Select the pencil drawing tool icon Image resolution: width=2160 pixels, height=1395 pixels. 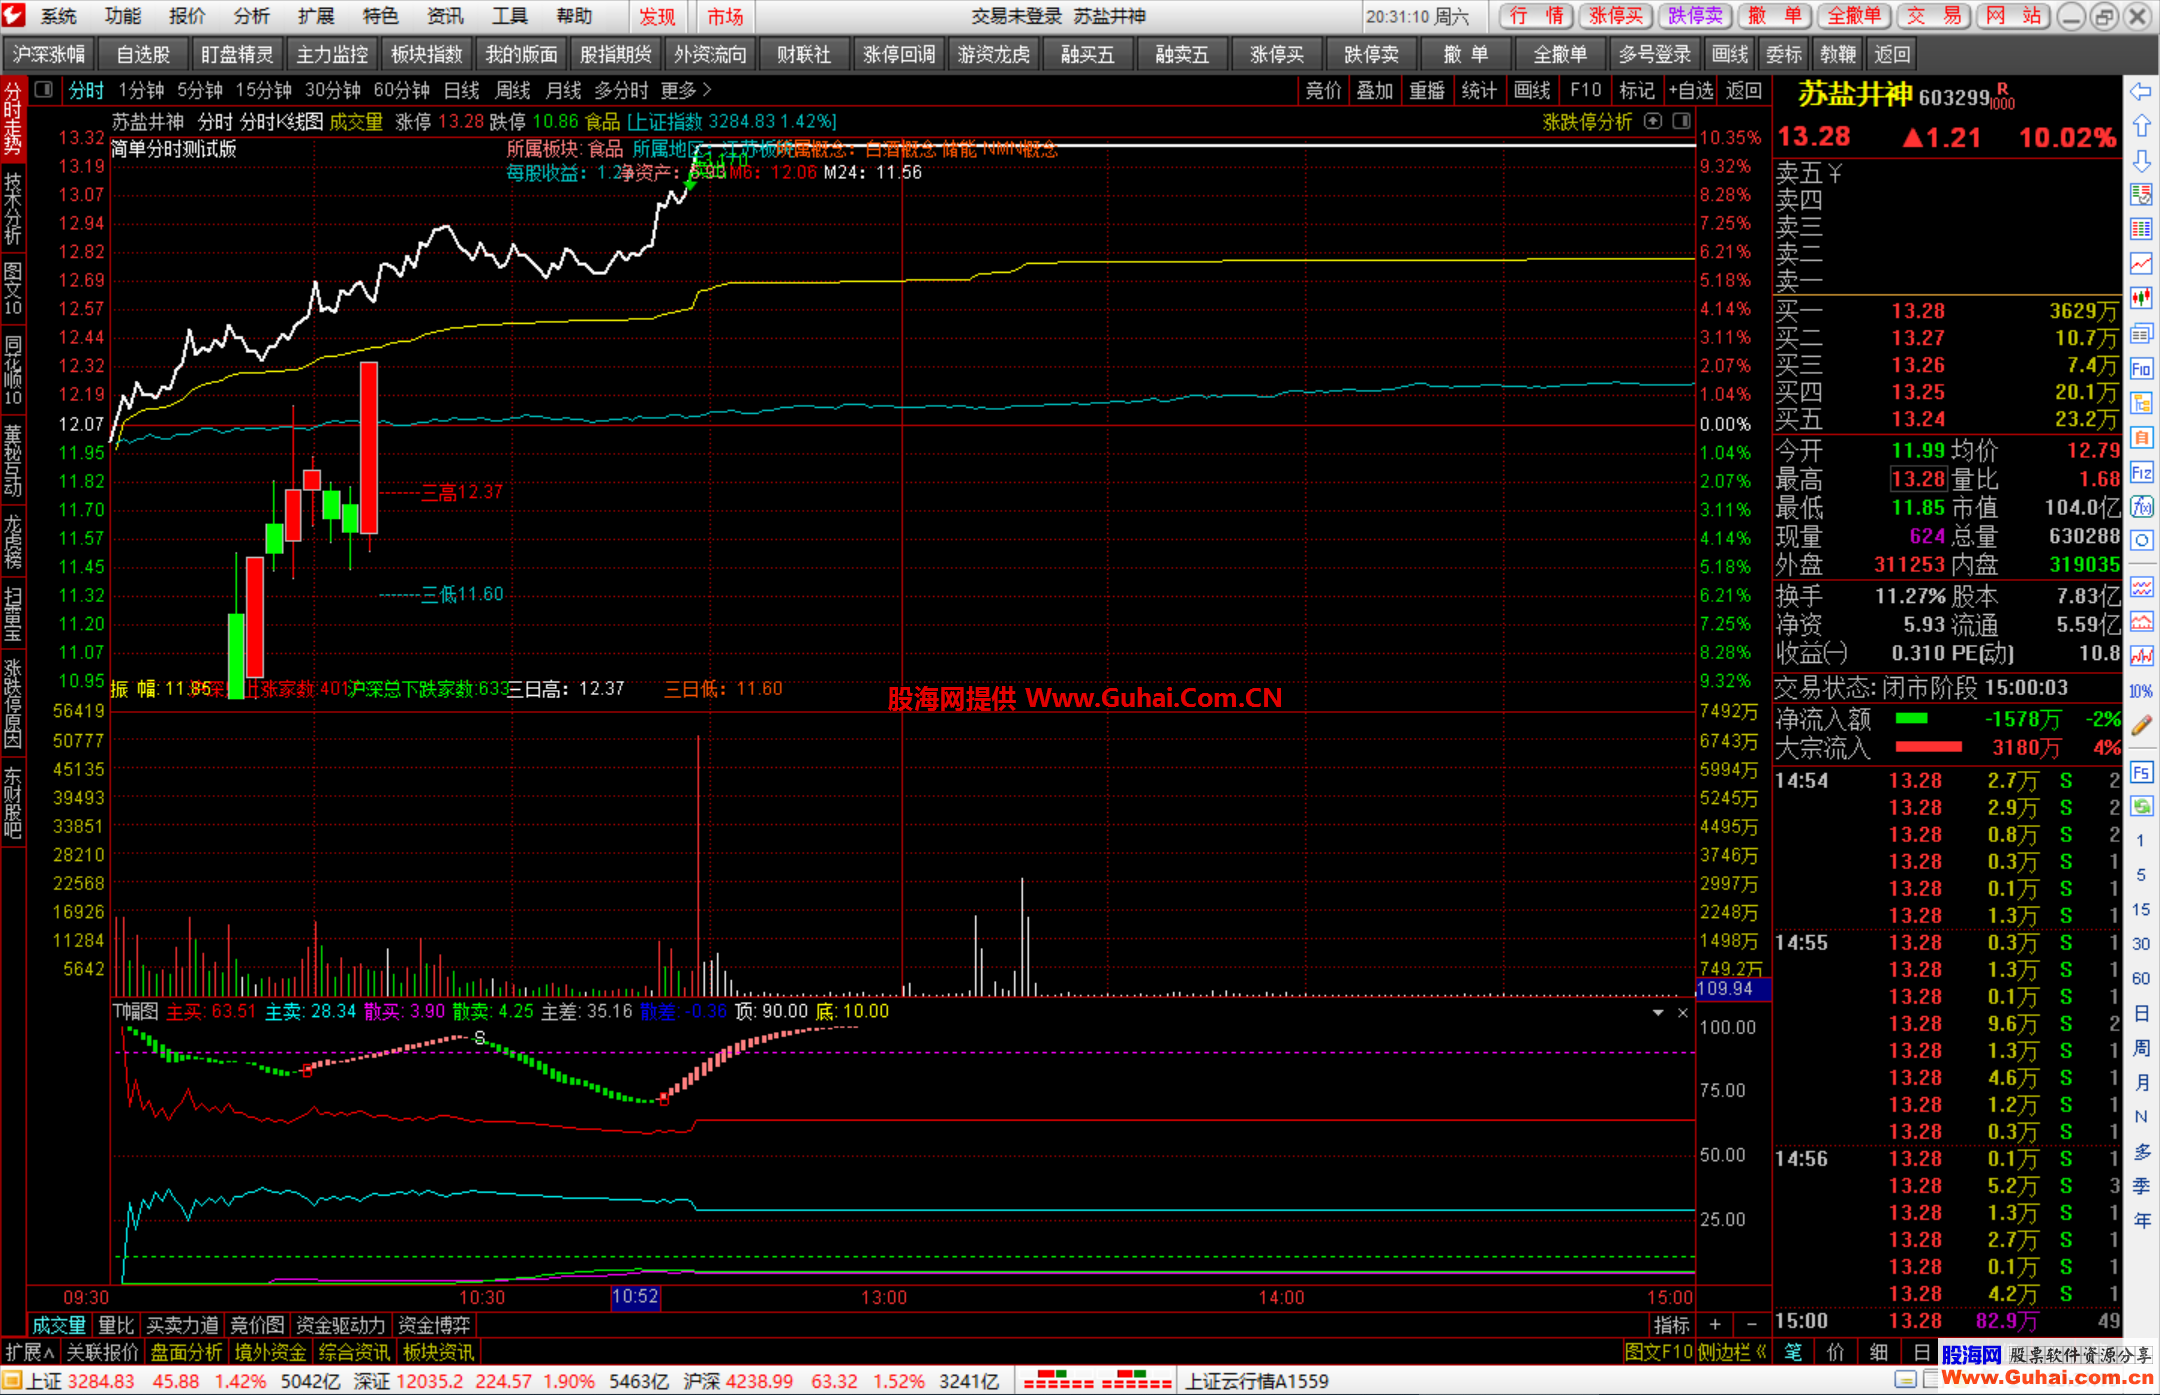2141,726
